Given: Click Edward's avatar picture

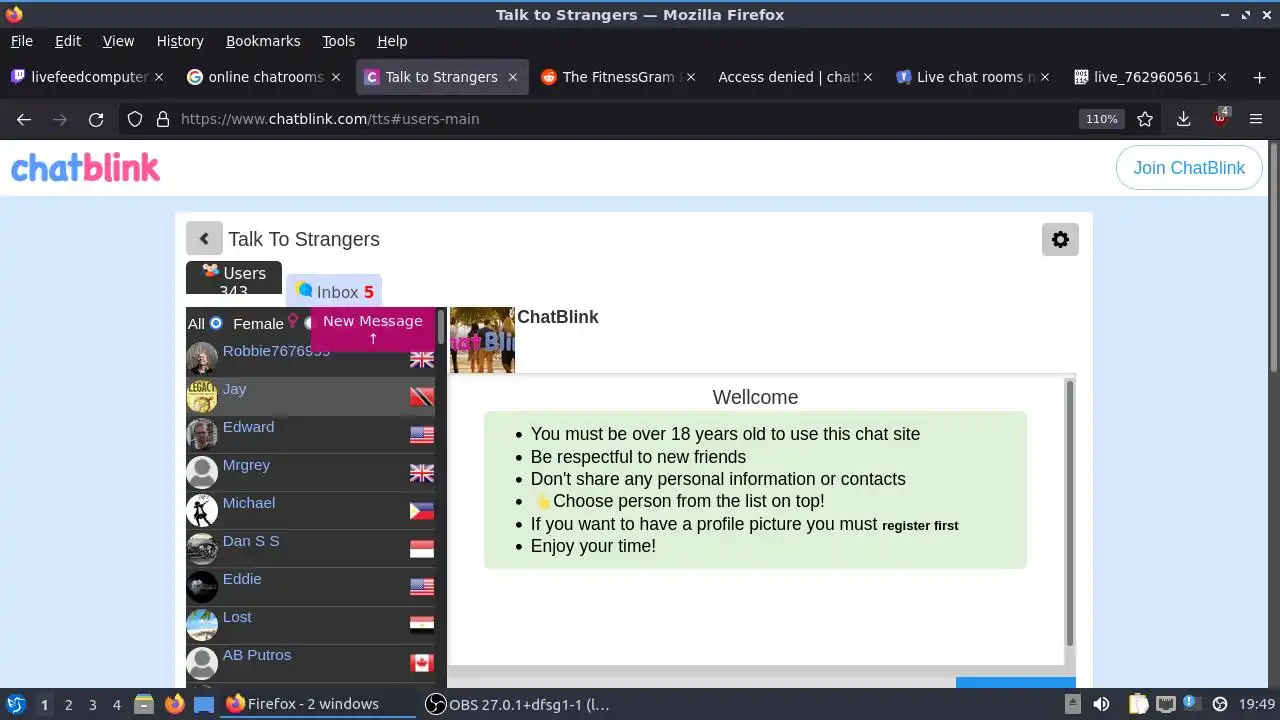Looking at the screenshot, I should point(202,434).
